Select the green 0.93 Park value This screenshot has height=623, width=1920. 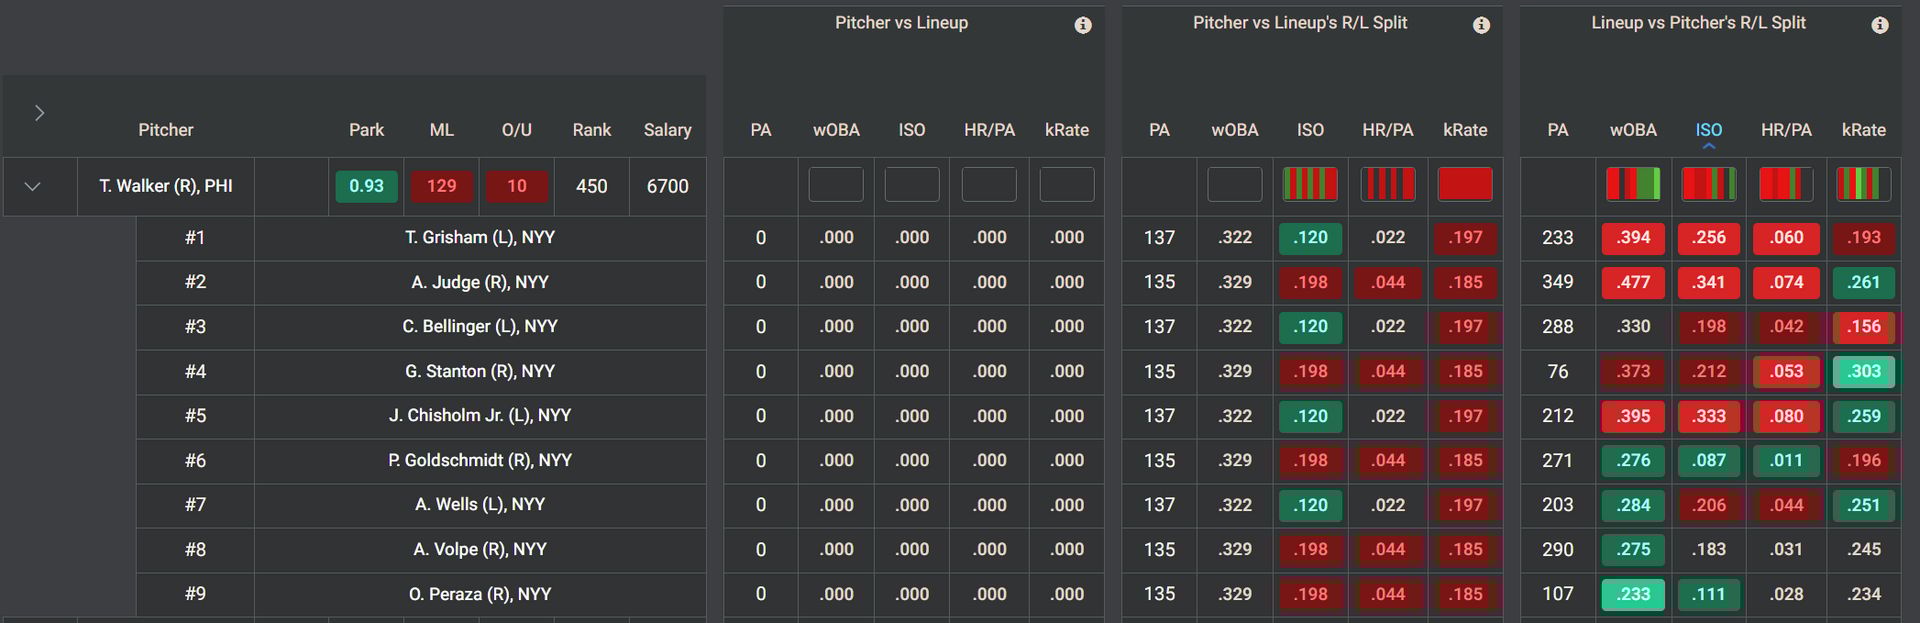tap(366, 186)
